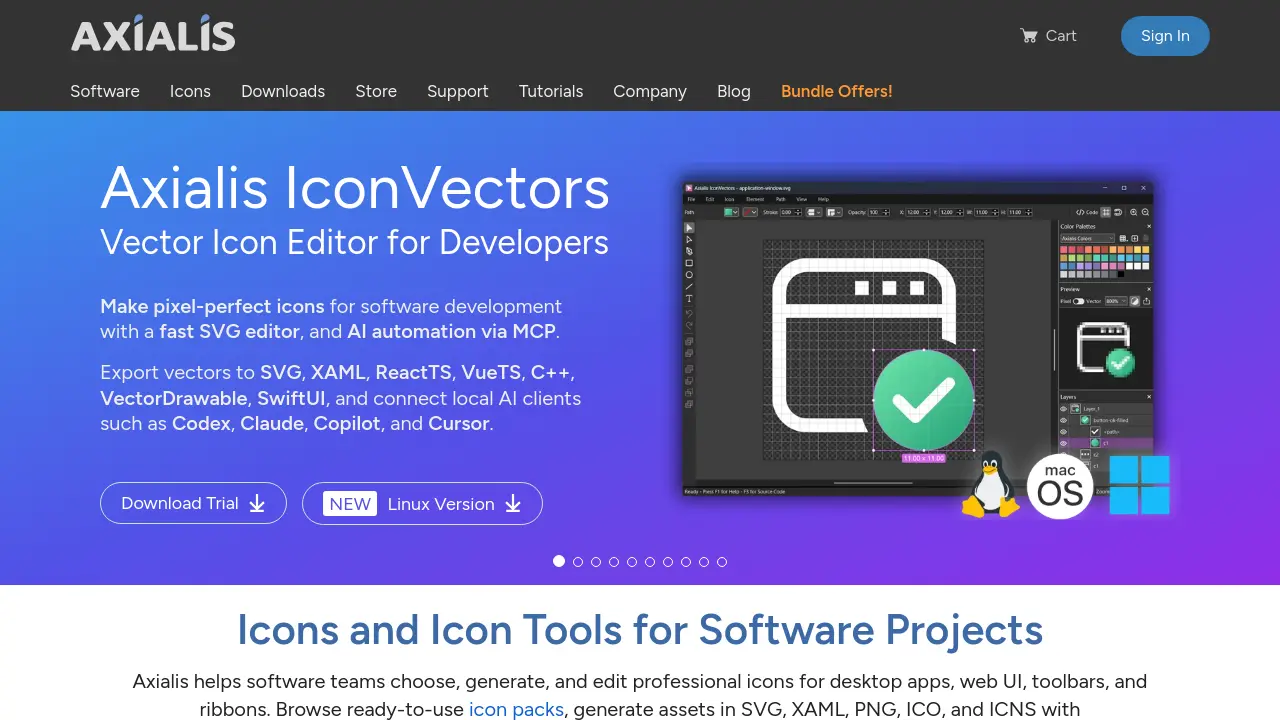
Task: Click the Axialis logo in the header
Action: point(153,35)
